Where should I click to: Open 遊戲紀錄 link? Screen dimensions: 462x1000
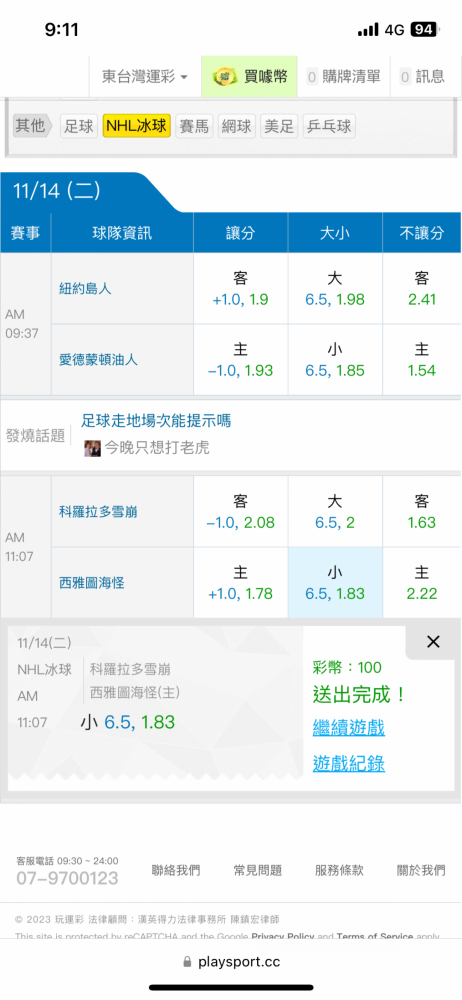pos(348,763)
